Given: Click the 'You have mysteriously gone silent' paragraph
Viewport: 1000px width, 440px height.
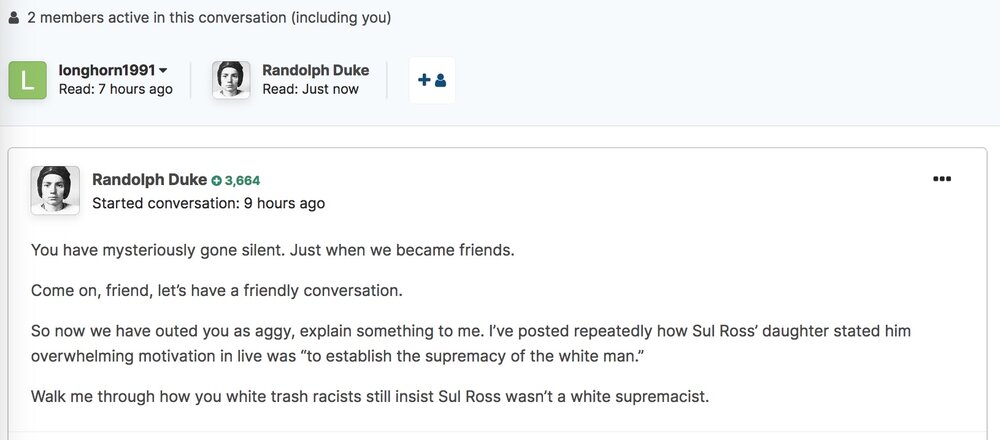Looking at the screenshot, I should click(x=272, y=249).
